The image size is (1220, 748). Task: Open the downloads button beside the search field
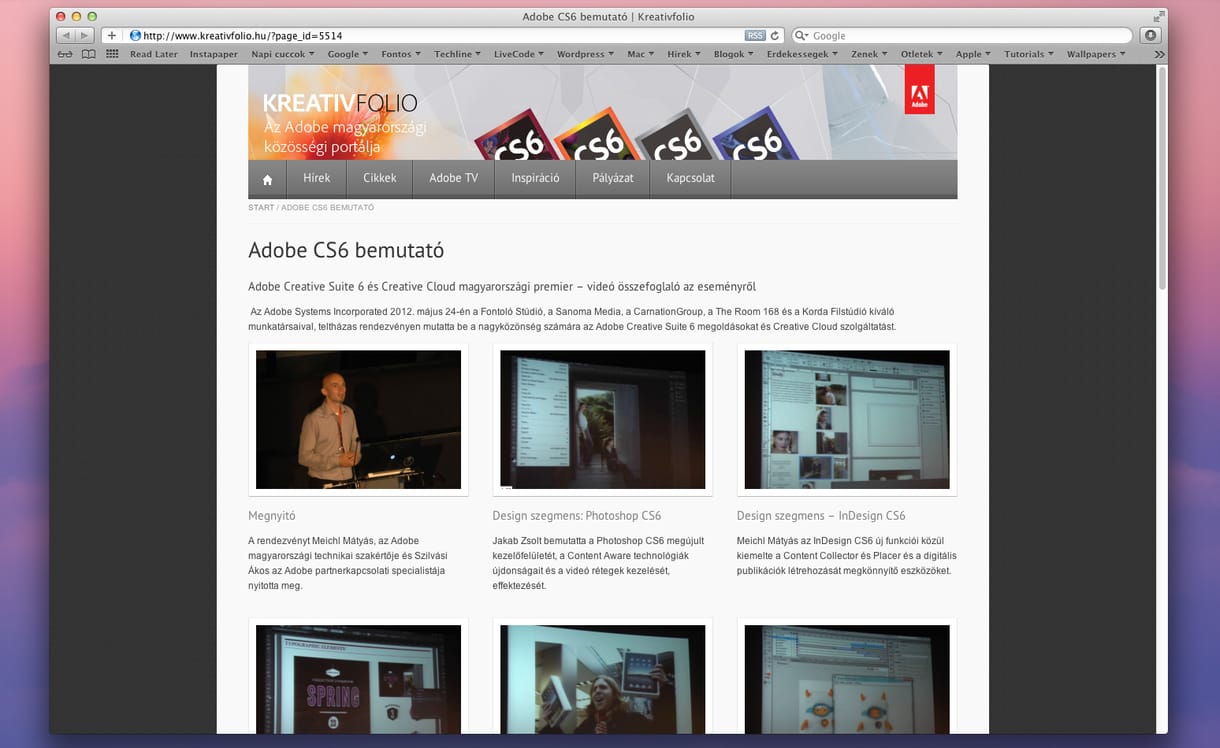click(1149, 35)
